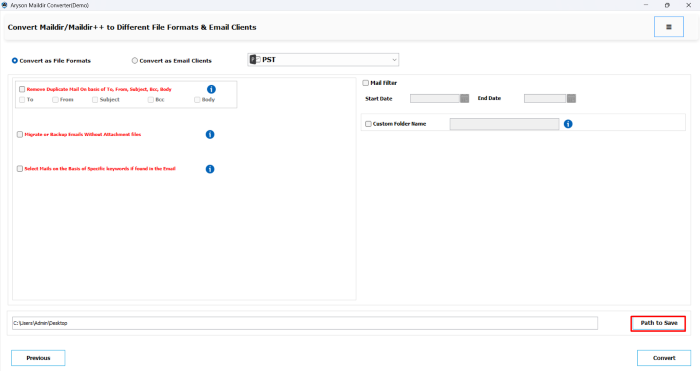
Task: Open the hamburger menu button
Action: [x=668, y=27]
